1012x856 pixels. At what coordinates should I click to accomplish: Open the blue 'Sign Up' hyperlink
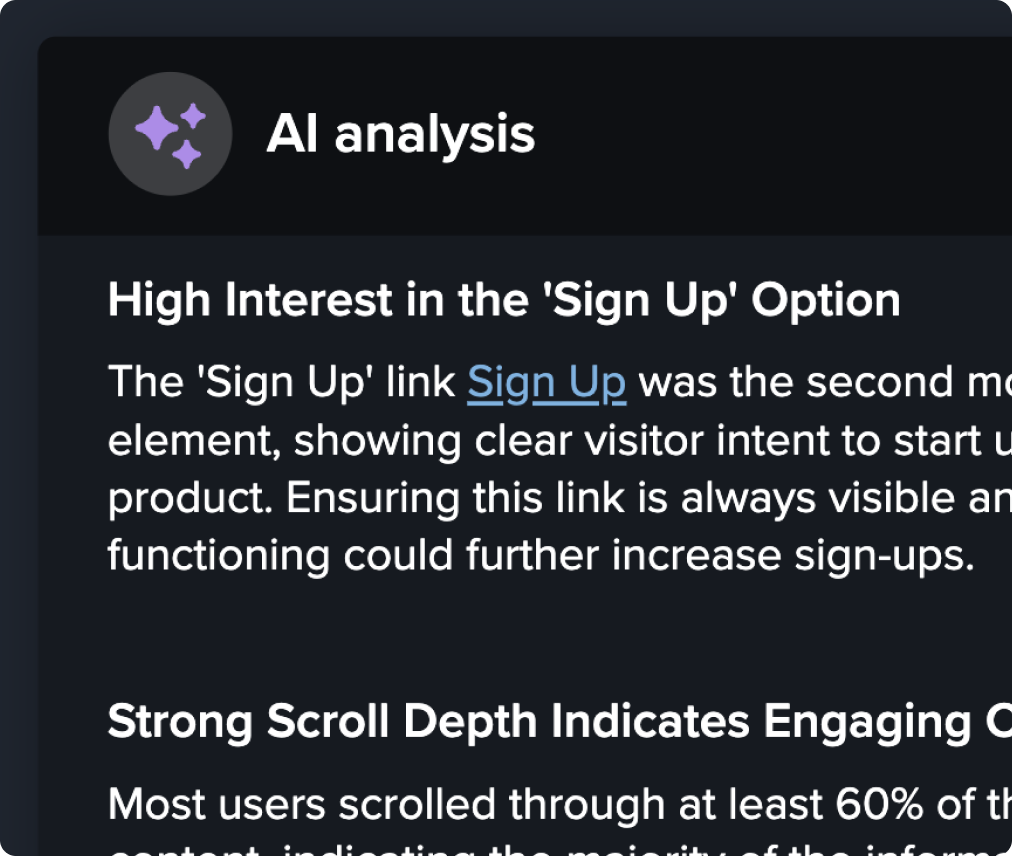click(546, 383)
